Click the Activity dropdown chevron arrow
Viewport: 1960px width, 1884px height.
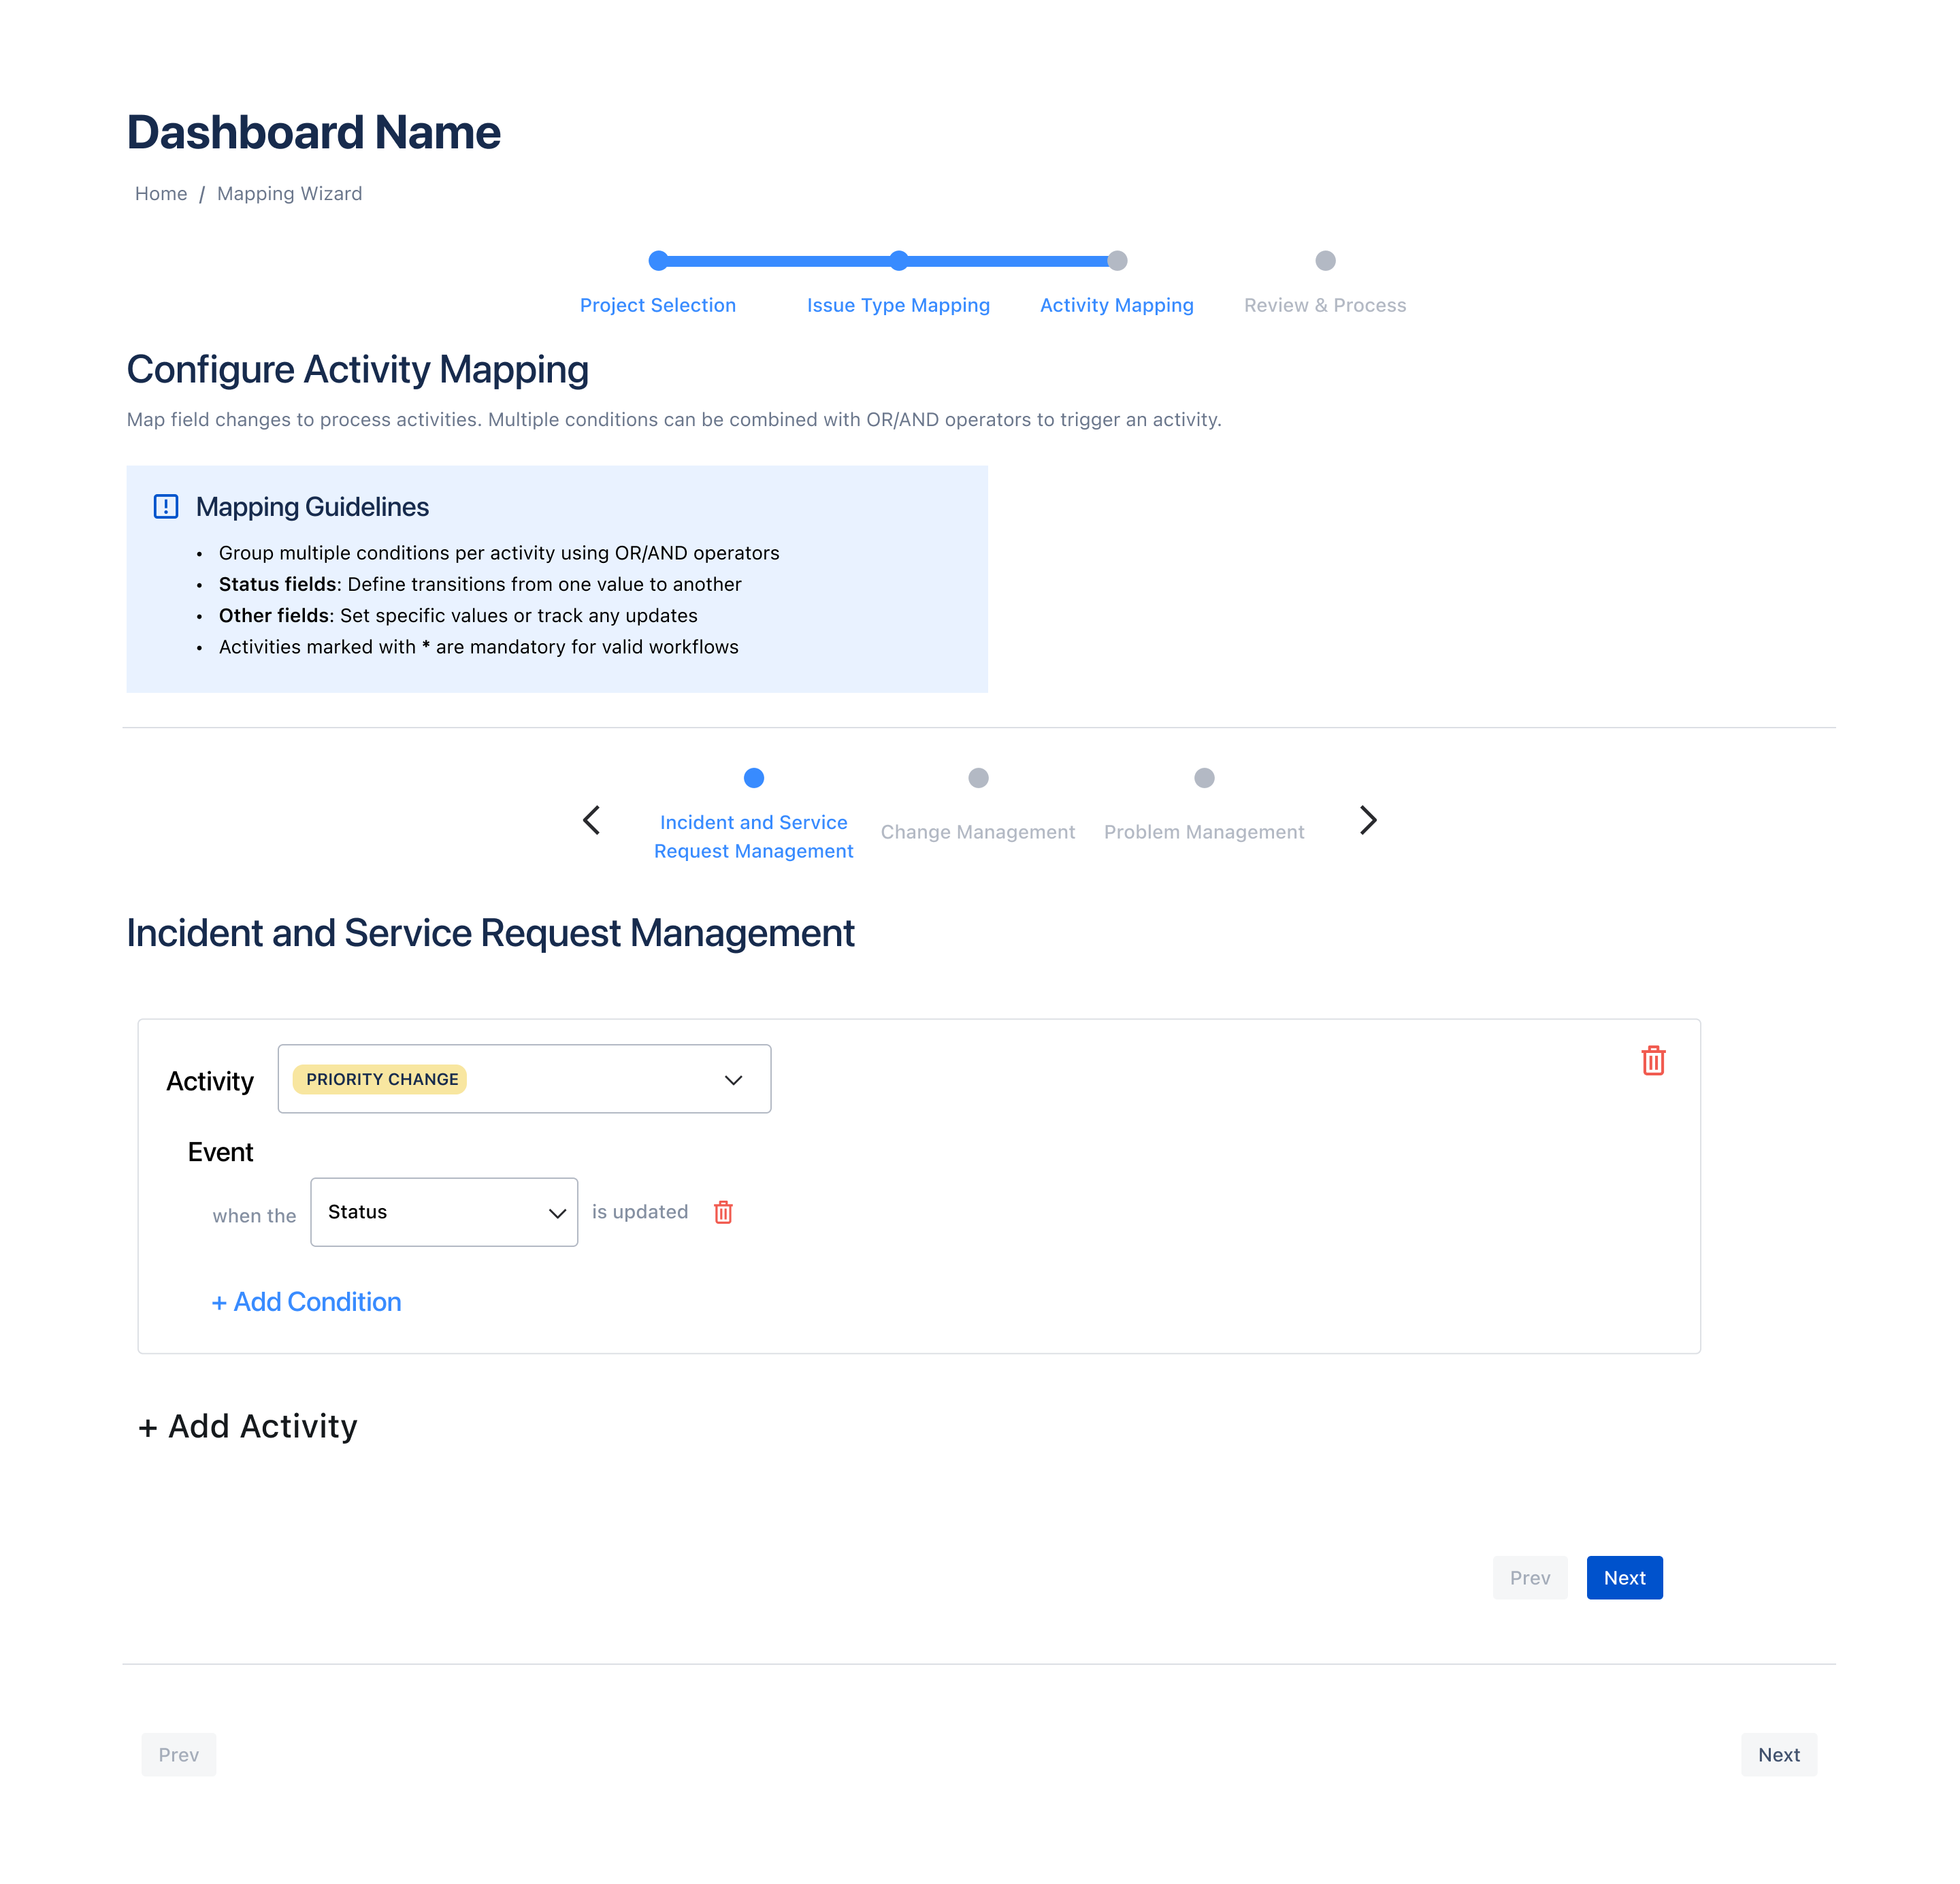tap(733, 1080)
